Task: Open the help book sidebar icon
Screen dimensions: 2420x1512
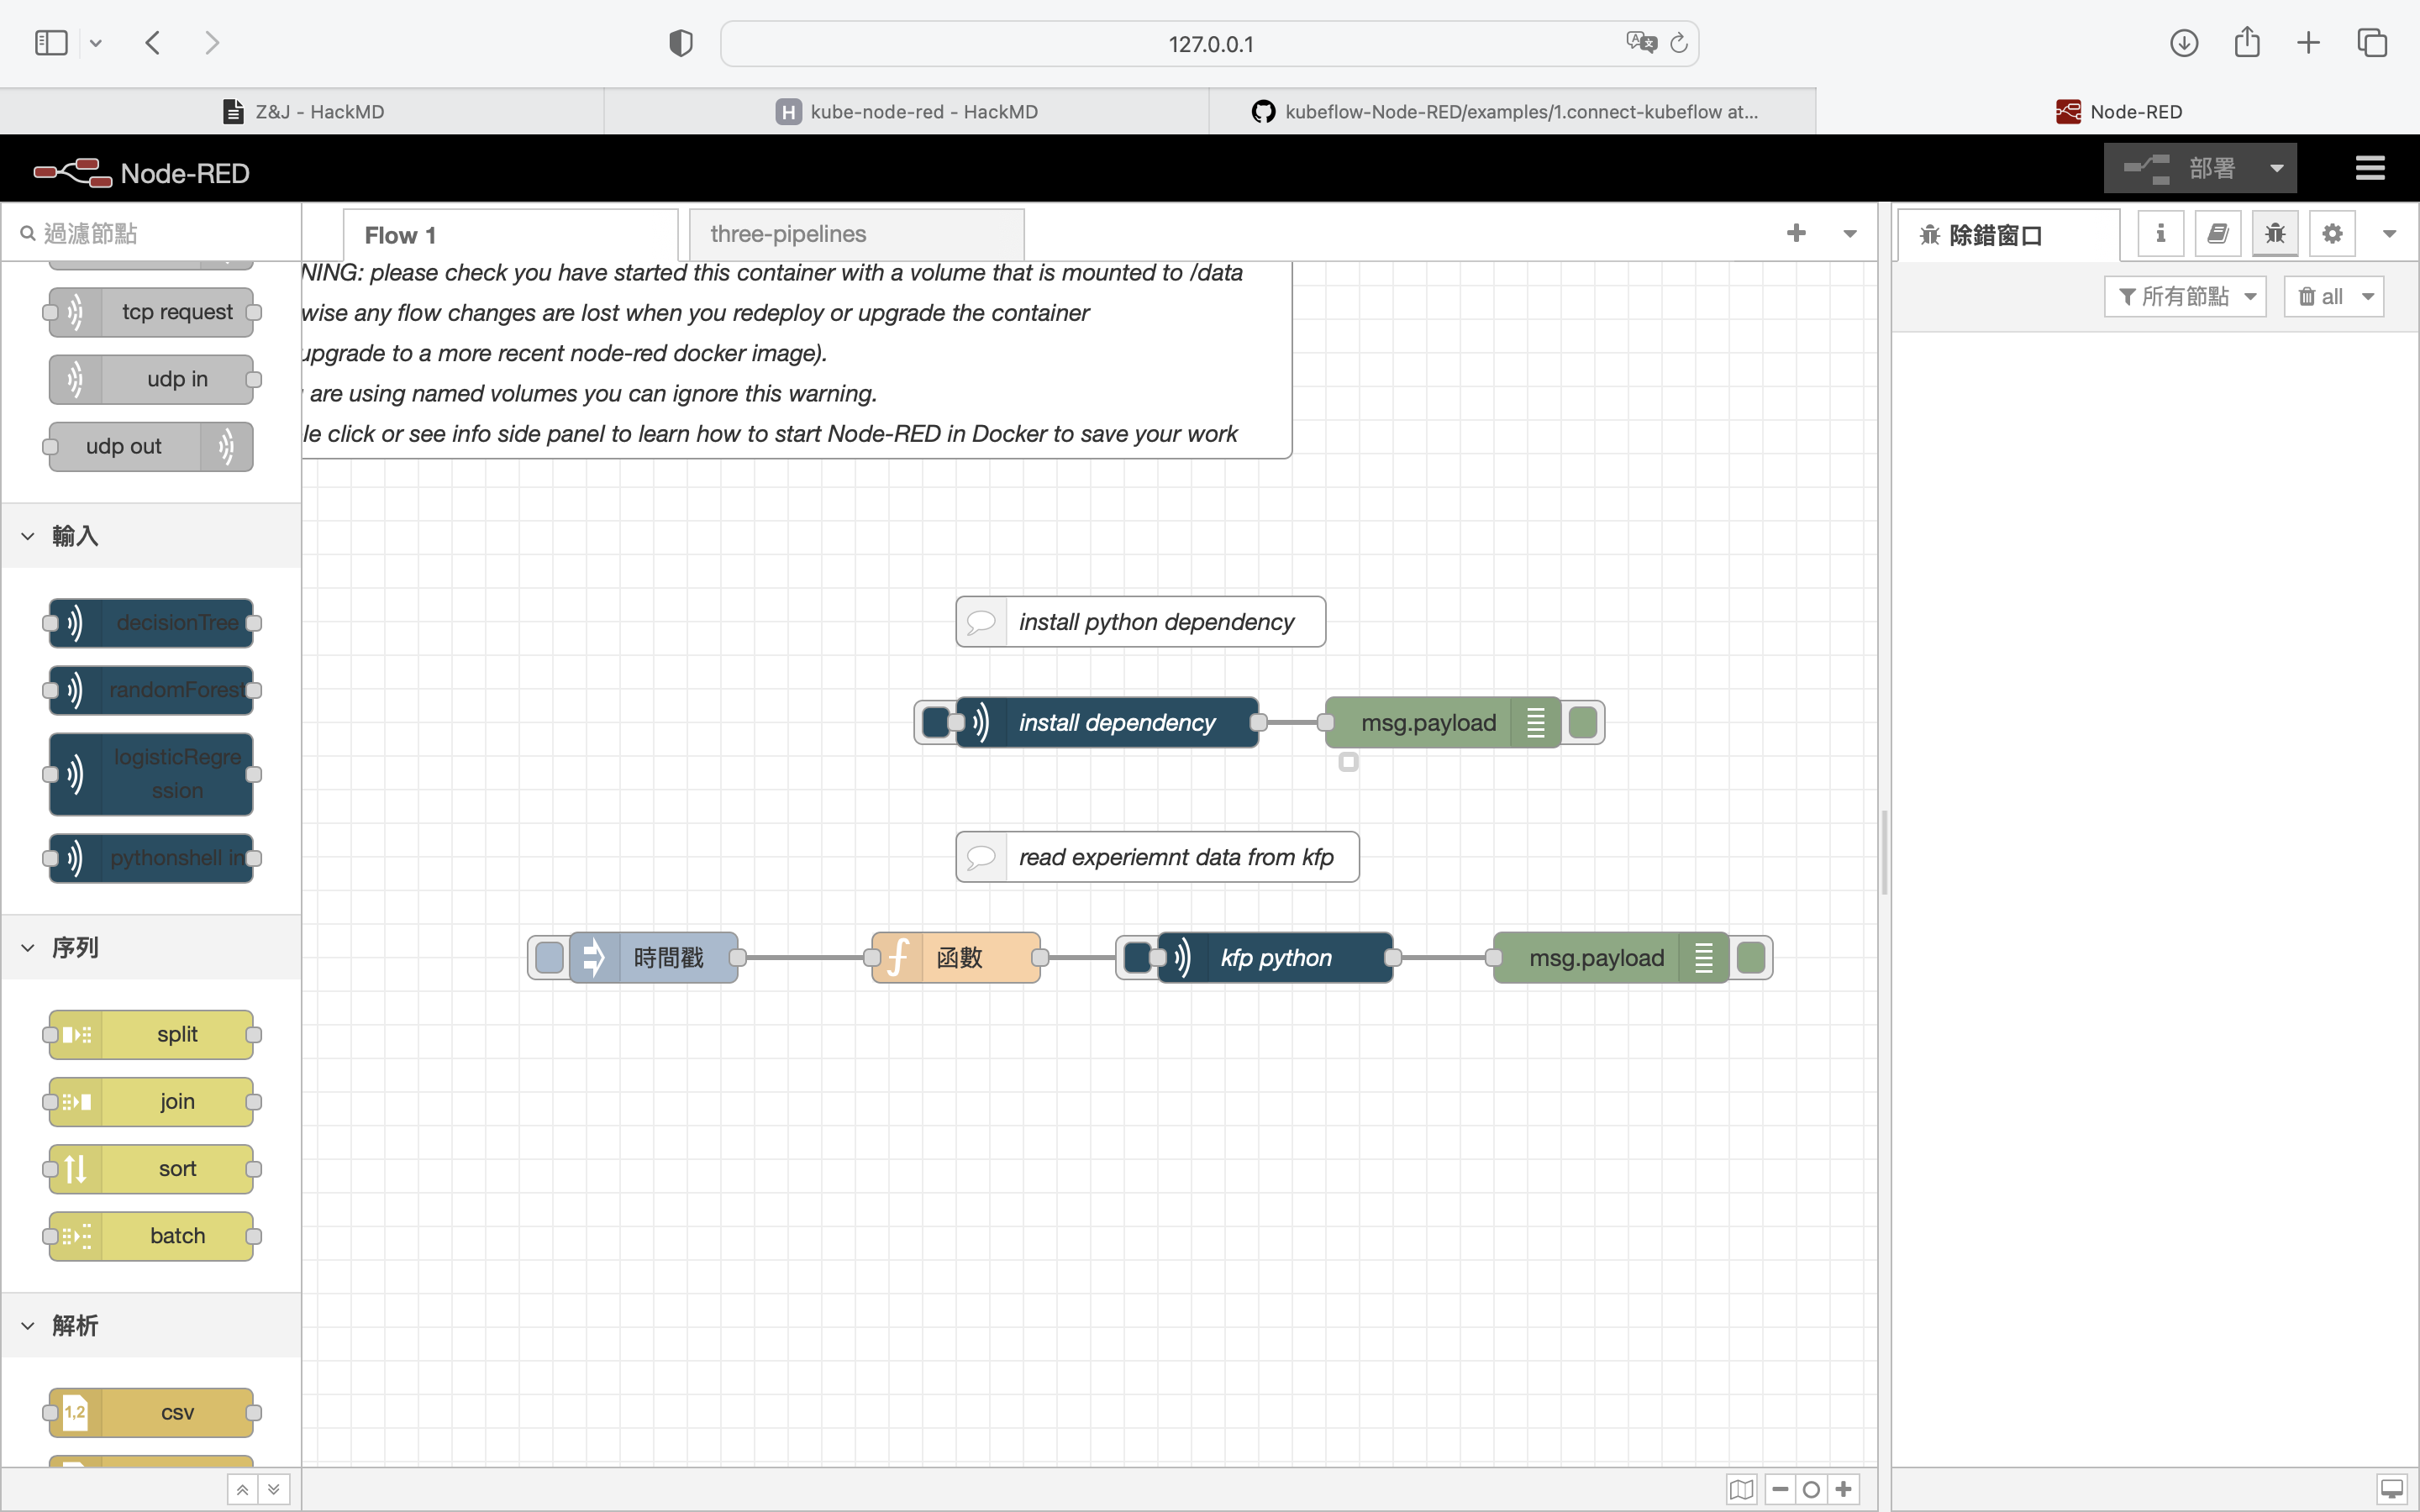Action: [2217, 234]
